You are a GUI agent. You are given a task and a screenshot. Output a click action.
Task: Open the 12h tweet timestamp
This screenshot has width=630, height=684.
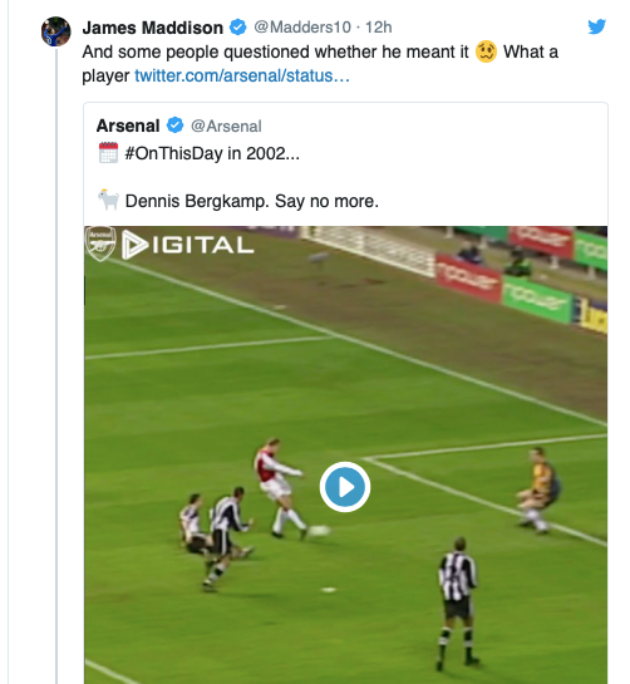tap(379, 27)
